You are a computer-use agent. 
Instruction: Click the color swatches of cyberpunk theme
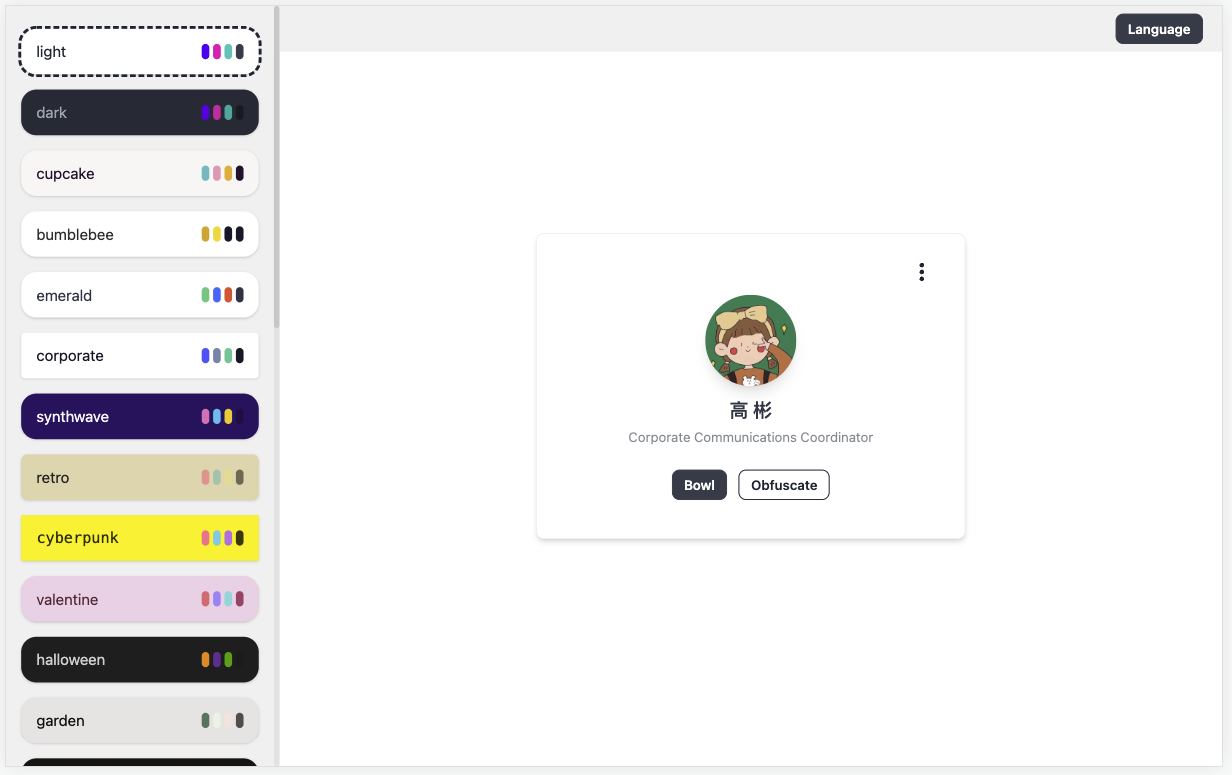tap(223, 538)
